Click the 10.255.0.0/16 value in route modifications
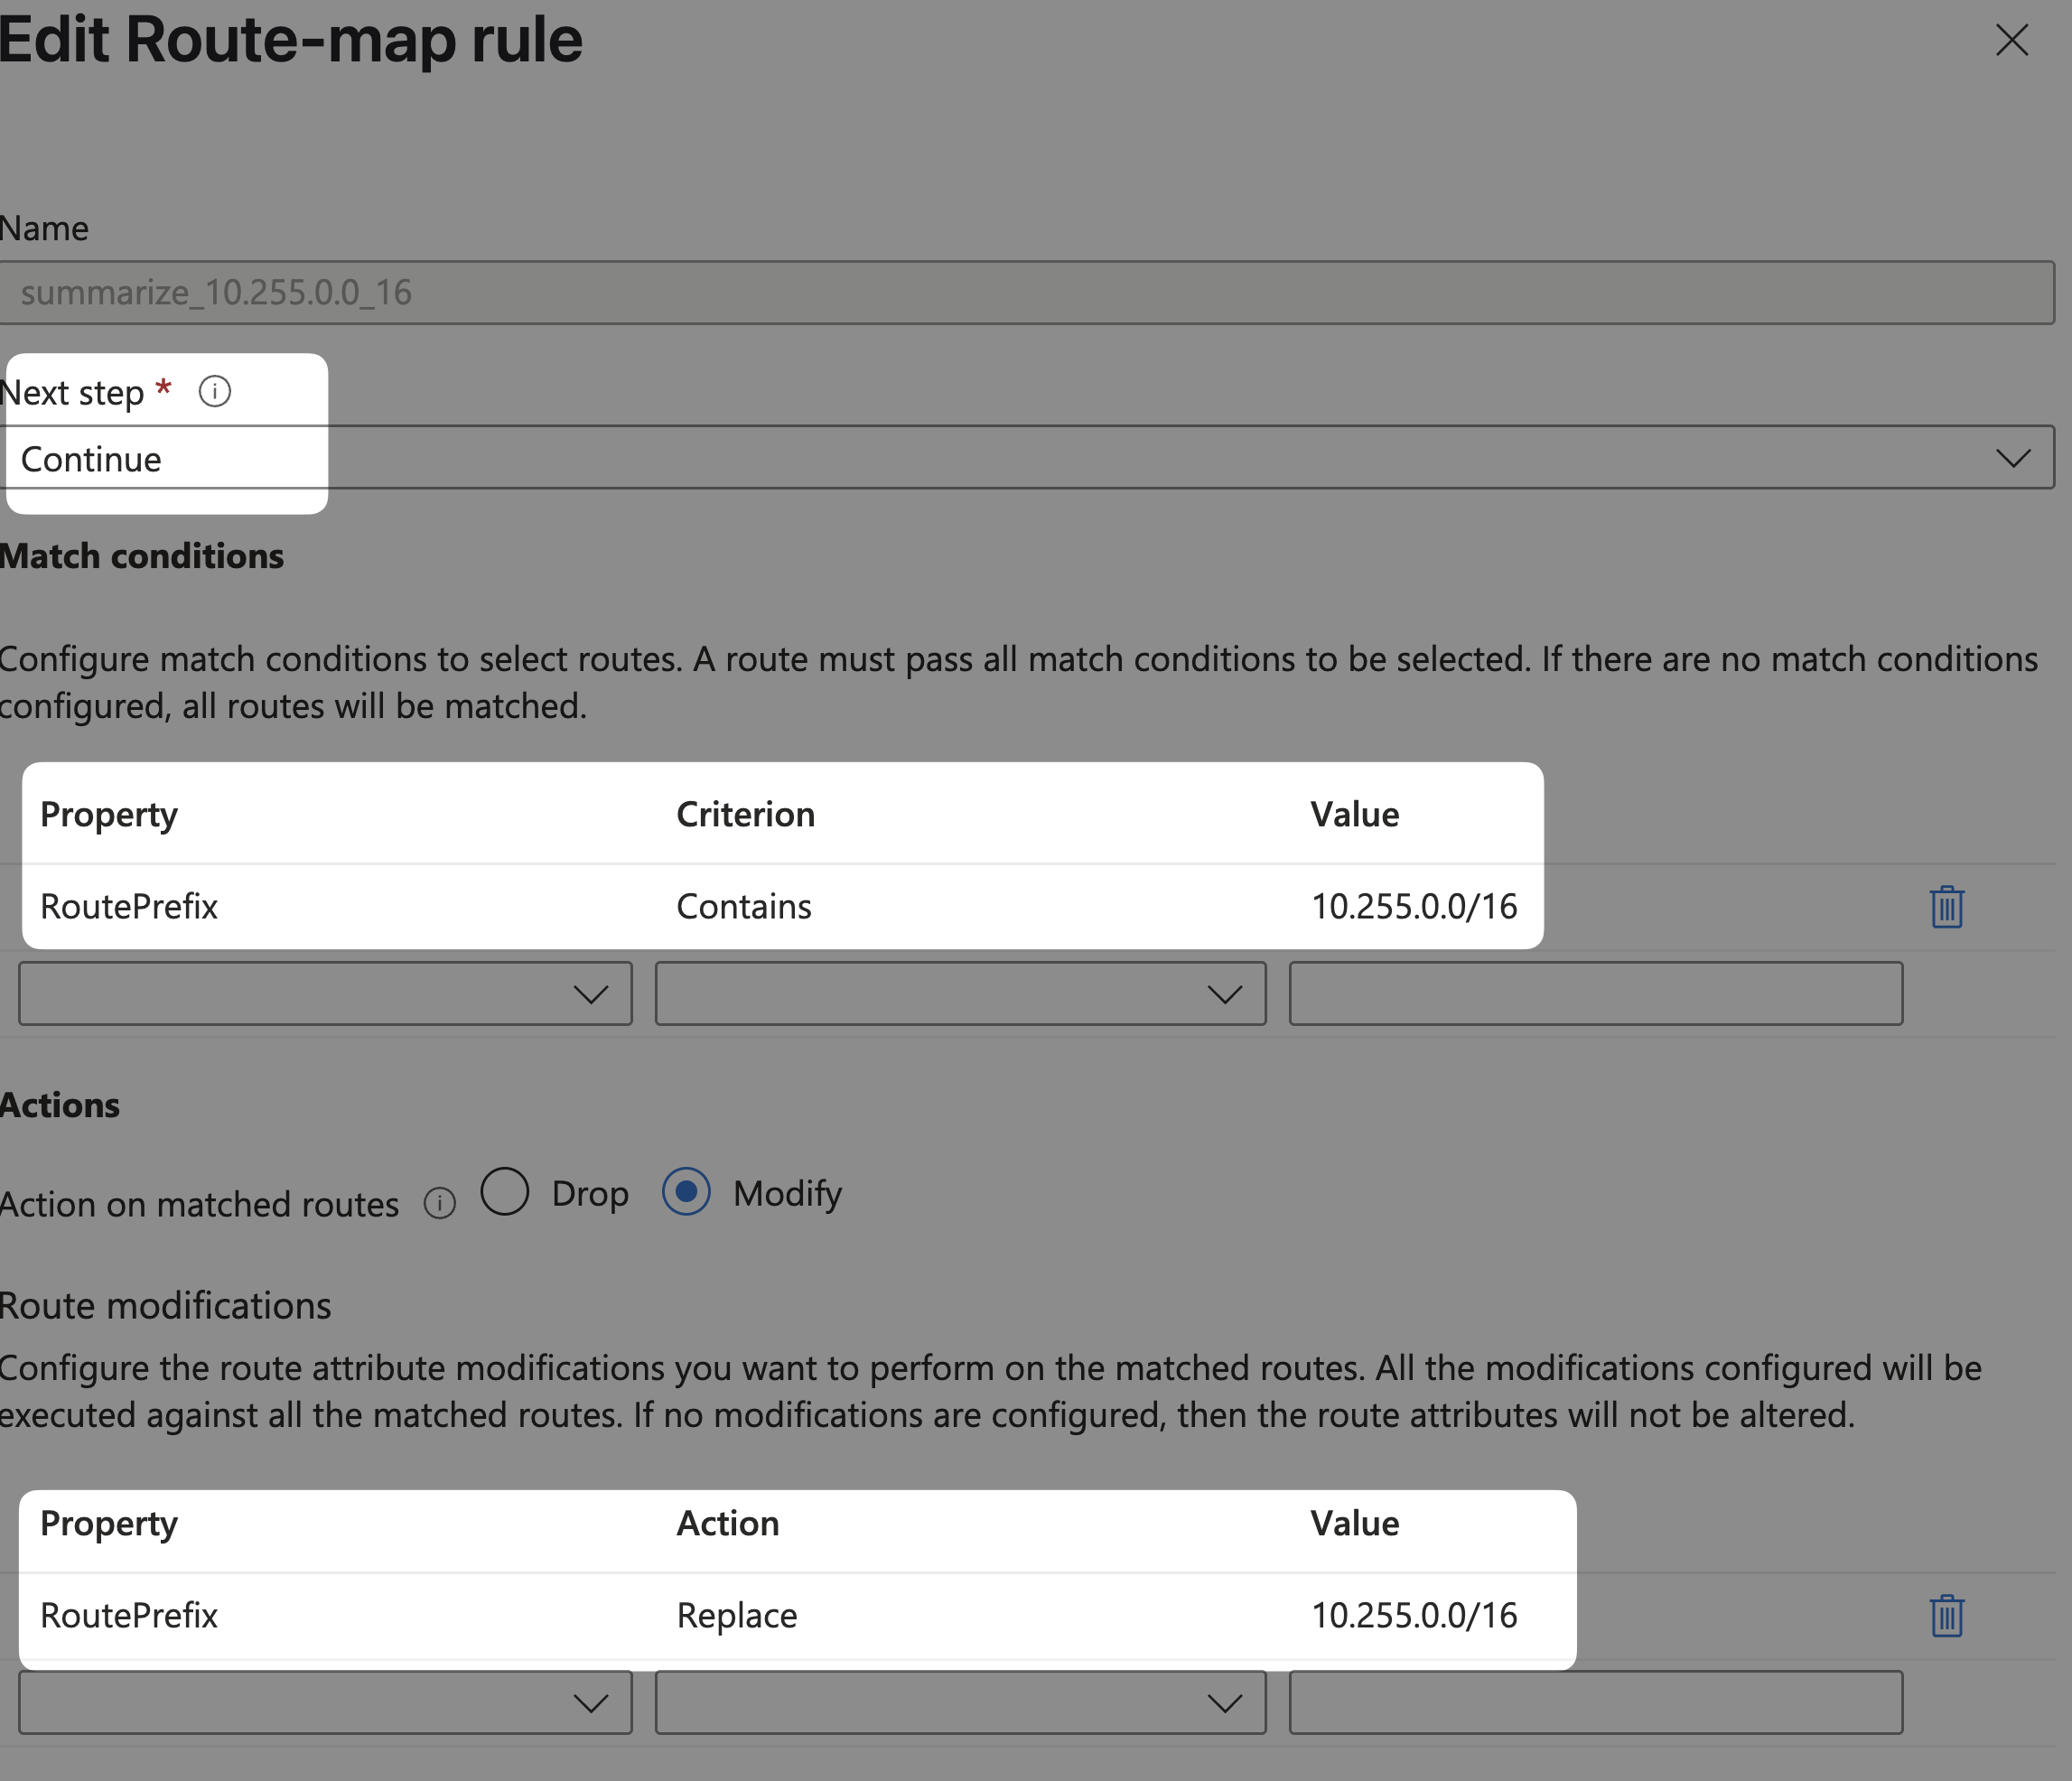Image resolution: width=2072 pixels, height=1781 pixels. [1414, 1616]
